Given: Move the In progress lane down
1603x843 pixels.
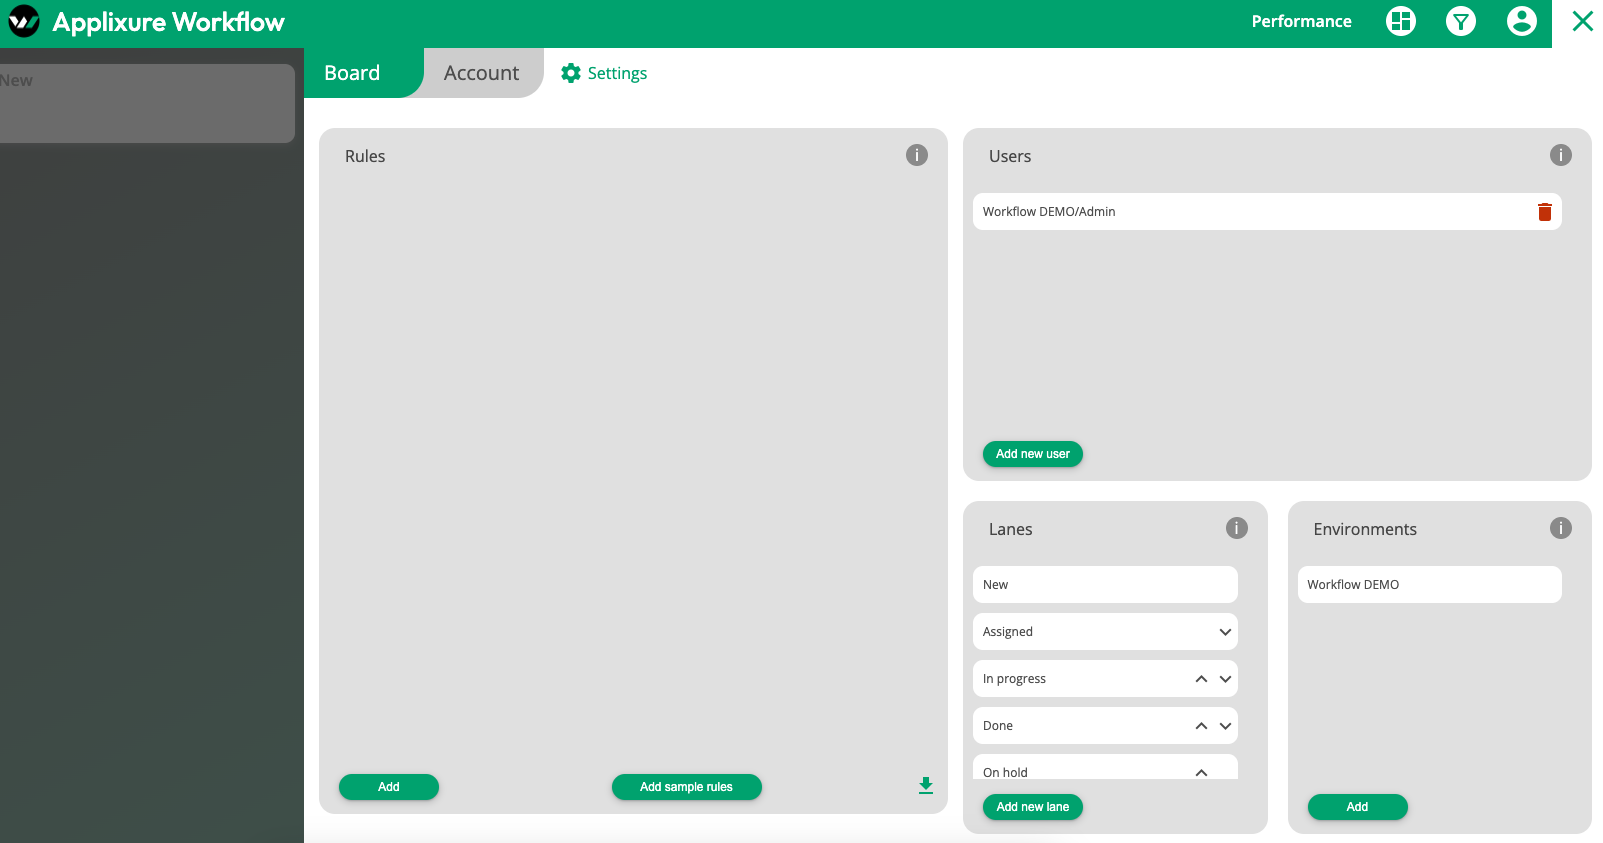Looking at the screenshot, I should tap(1225, 679).
